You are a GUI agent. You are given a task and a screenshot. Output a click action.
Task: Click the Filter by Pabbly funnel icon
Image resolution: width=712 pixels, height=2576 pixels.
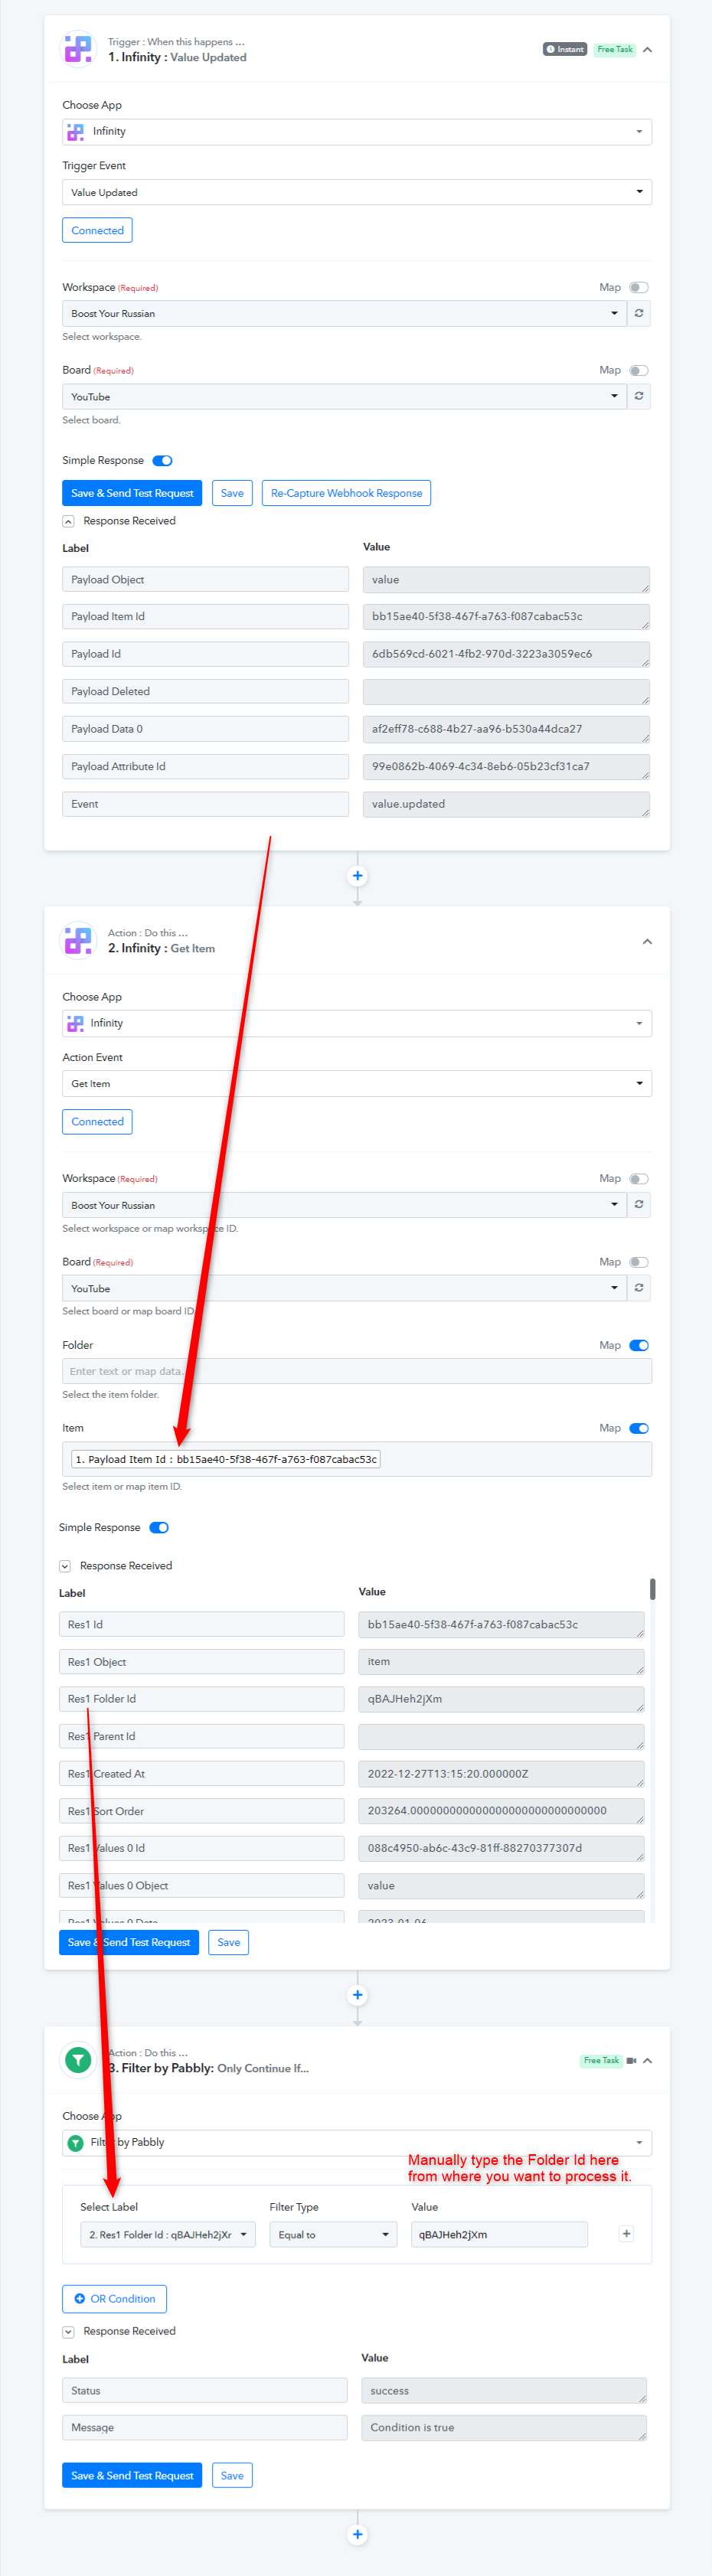pyautogui.click(x=78, y=2060)
